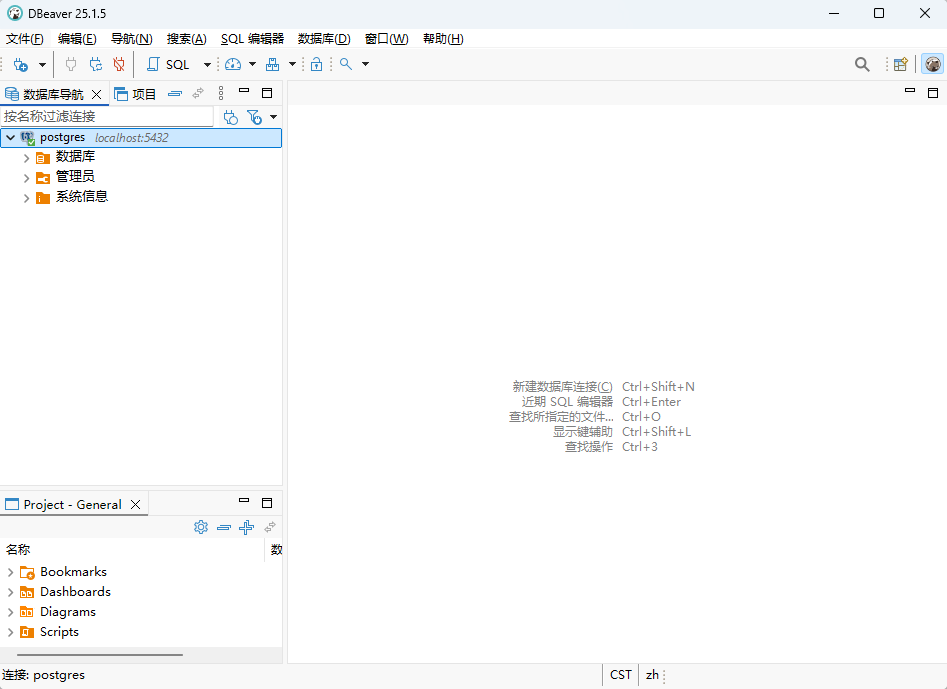Expand the 管理员 folder
Viewport: 947px width, 689px height.
[x=26, y=178]
